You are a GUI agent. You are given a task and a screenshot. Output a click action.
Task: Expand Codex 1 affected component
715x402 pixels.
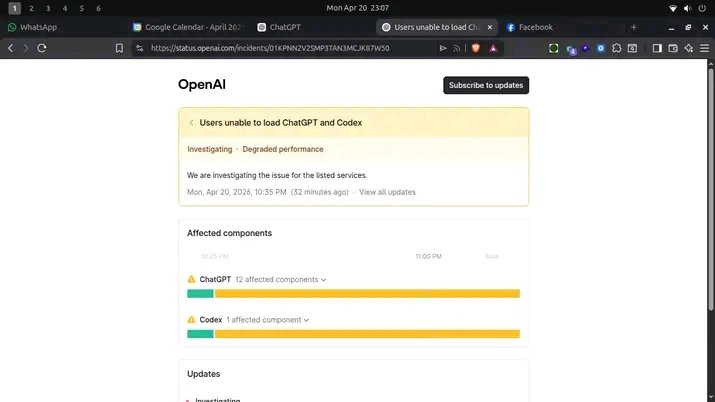[268, 320]
